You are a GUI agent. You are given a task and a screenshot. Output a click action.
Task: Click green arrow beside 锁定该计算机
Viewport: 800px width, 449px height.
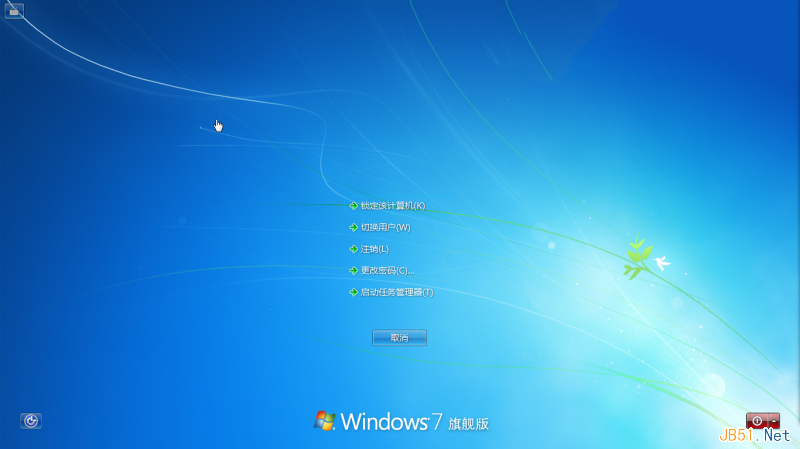pyautogui.click(x=354, y=206)
